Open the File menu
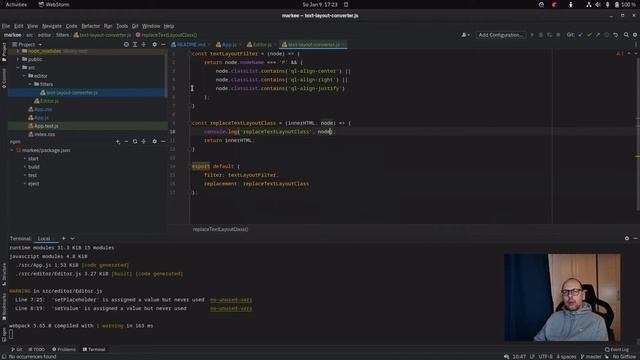The width and height of the screenshot is (640, 360). tap(6, 26)
